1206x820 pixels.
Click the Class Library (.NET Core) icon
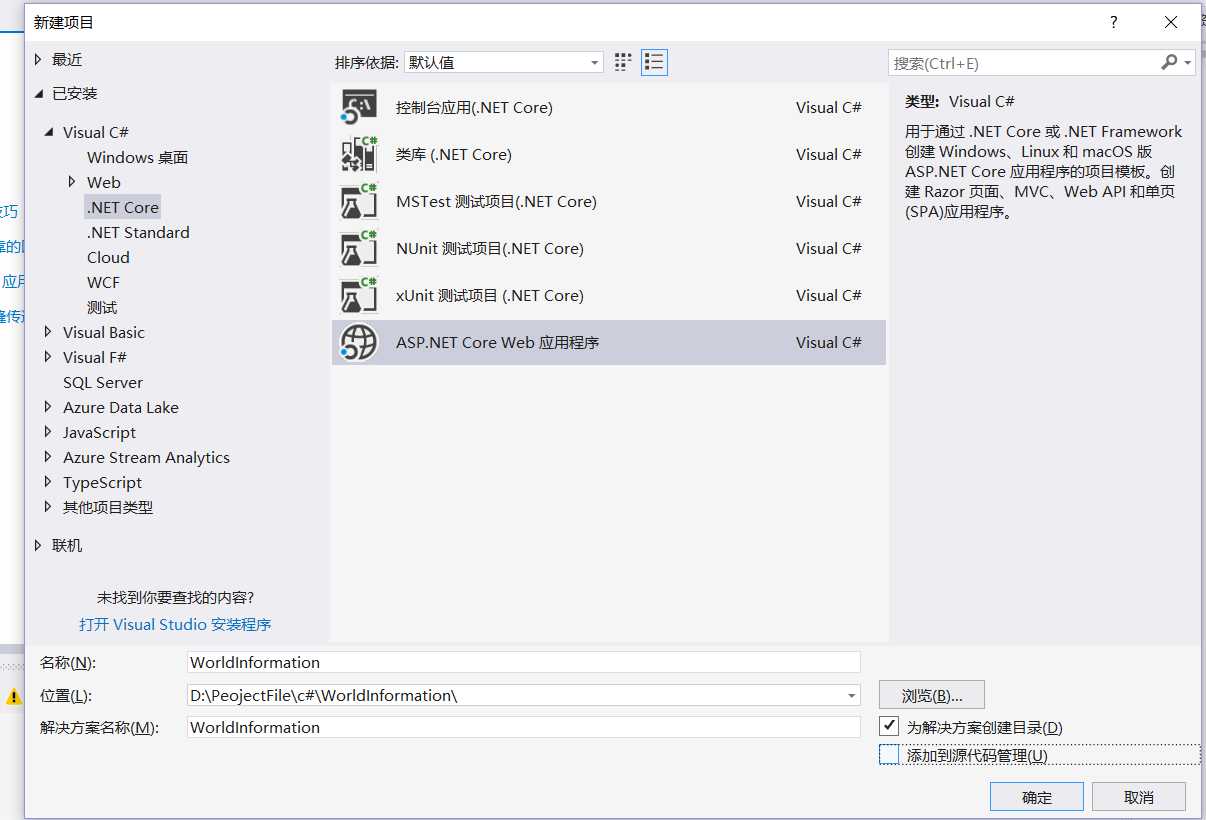coord(359,154)
